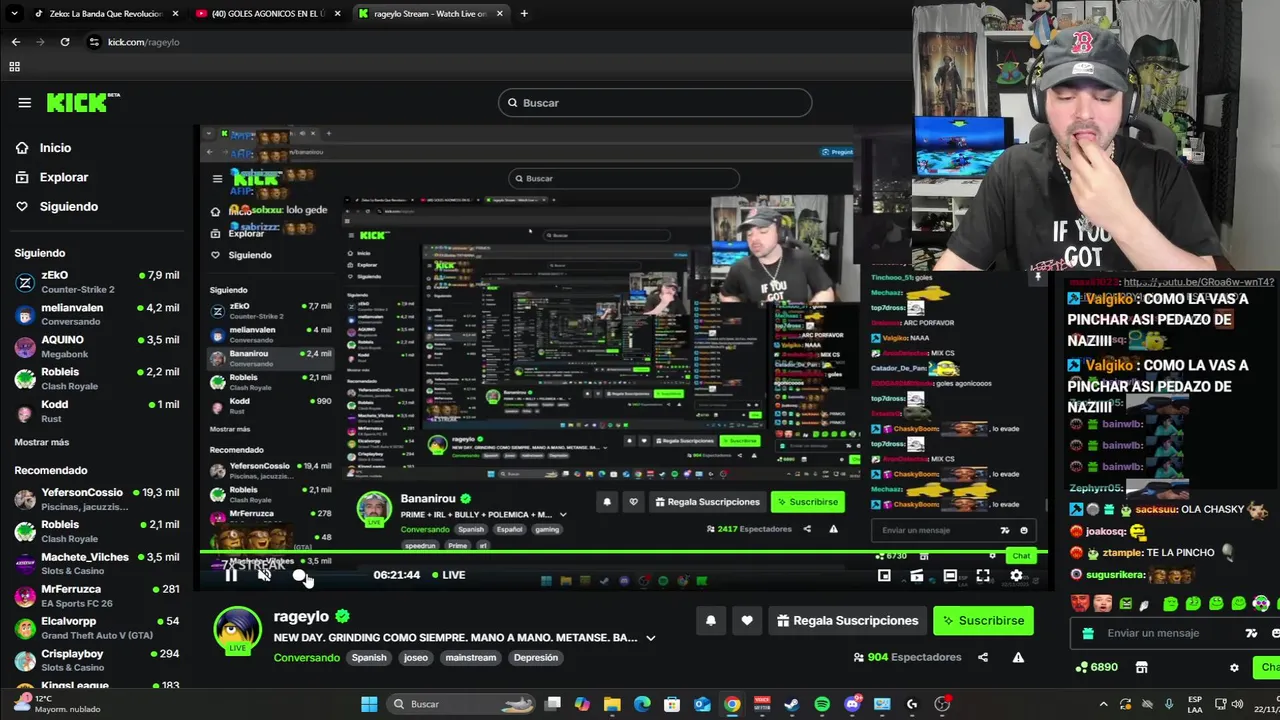Report stream with warning icon

(1018, 658)
